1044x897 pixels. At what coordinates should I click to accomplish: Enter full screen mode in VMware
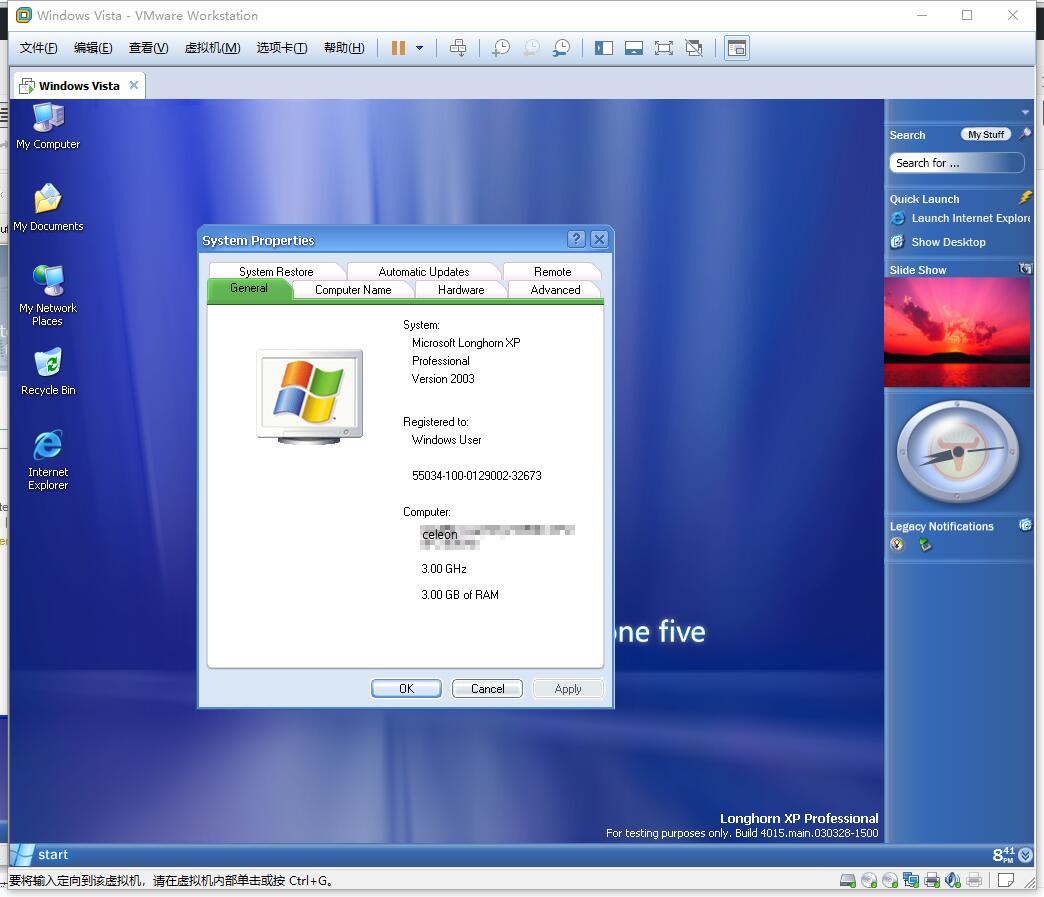(x=664, y=48)
